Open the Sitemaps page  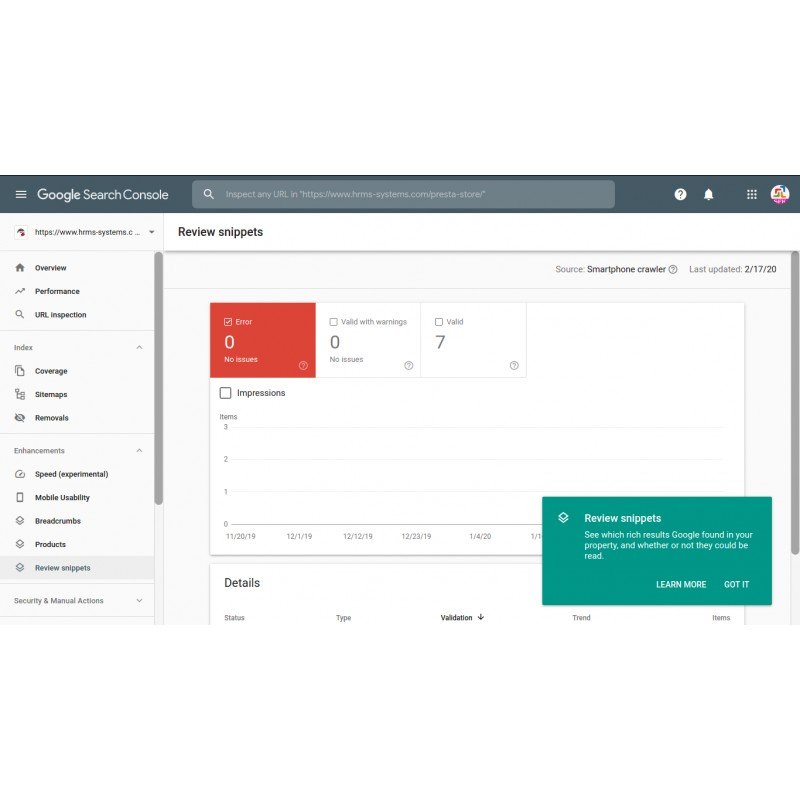pos(77,394)
